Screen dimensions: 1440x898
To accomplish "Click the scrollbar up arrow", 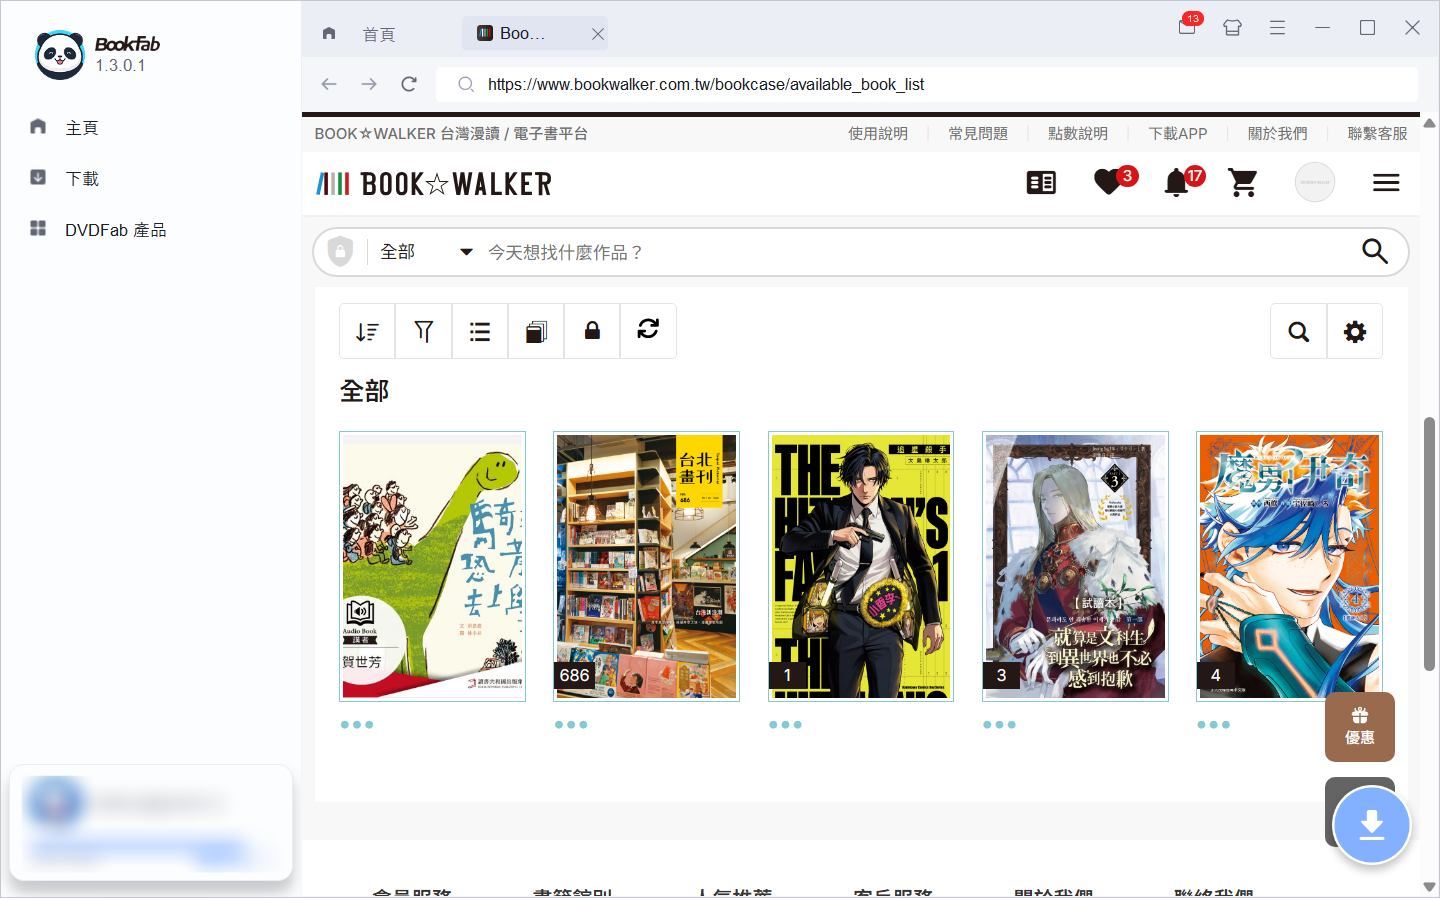I will click(x=1429, y=124).
